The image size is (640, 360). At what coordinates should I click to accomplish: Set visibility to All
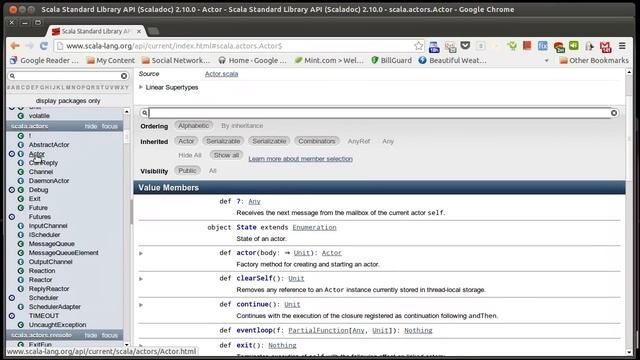point(213,171)
